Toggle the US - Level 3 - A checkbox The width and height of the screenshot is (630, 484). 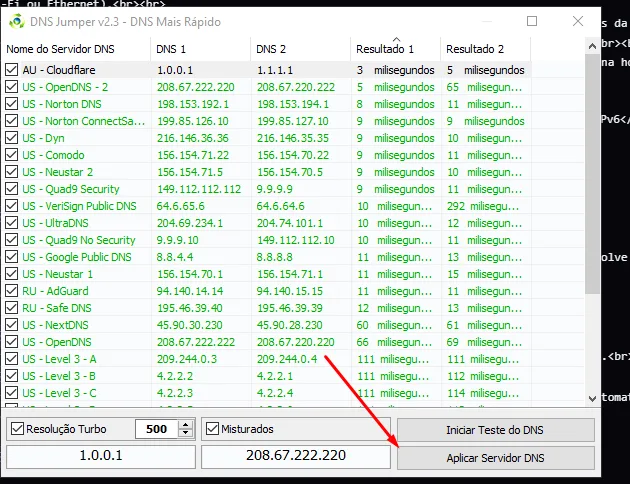tap(11, 359)
